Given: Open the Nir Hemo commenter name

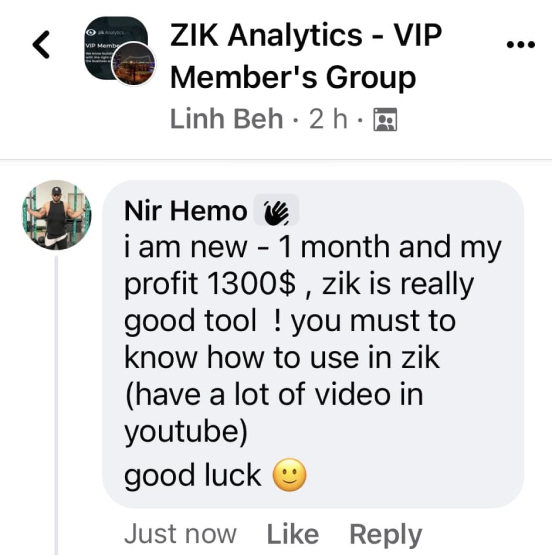Looking at the screenshot, I should click(x=186, y=211).
